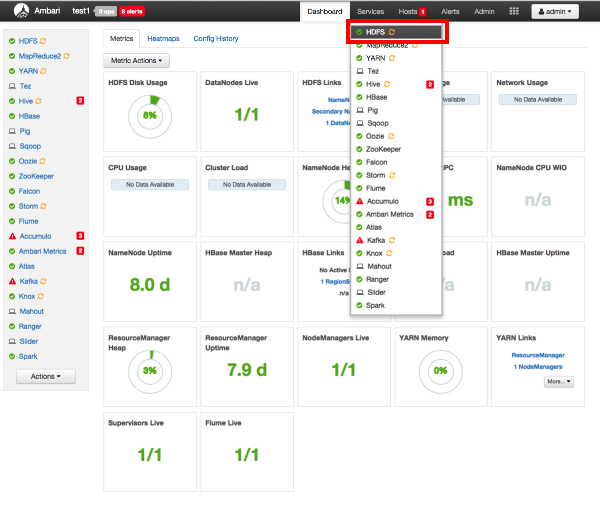Viewport: 600px width, 505px height.
Task: Click Ambari Metrics alert badge in sidebar
Action: (80, 251)
